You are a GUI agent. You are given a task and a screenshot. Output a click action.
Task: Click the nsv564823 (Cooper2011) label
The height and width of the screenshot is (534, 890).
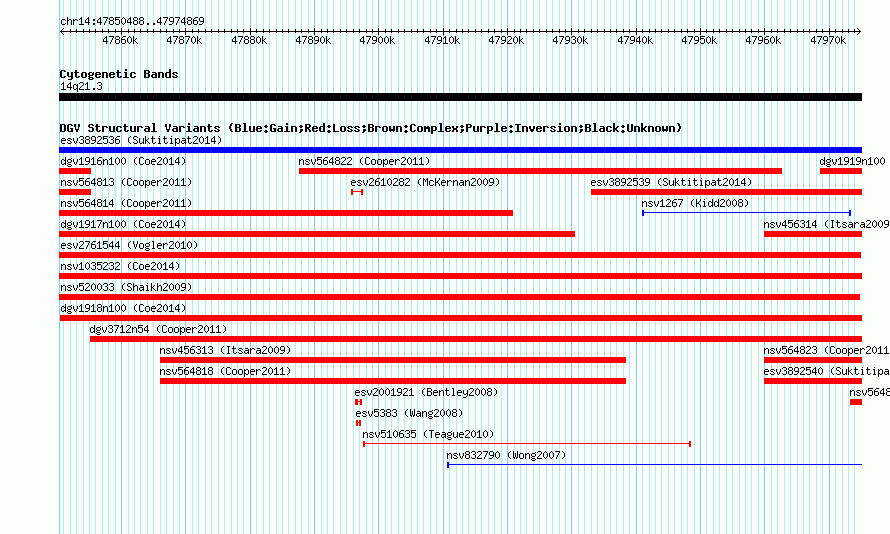pos(826,350)
